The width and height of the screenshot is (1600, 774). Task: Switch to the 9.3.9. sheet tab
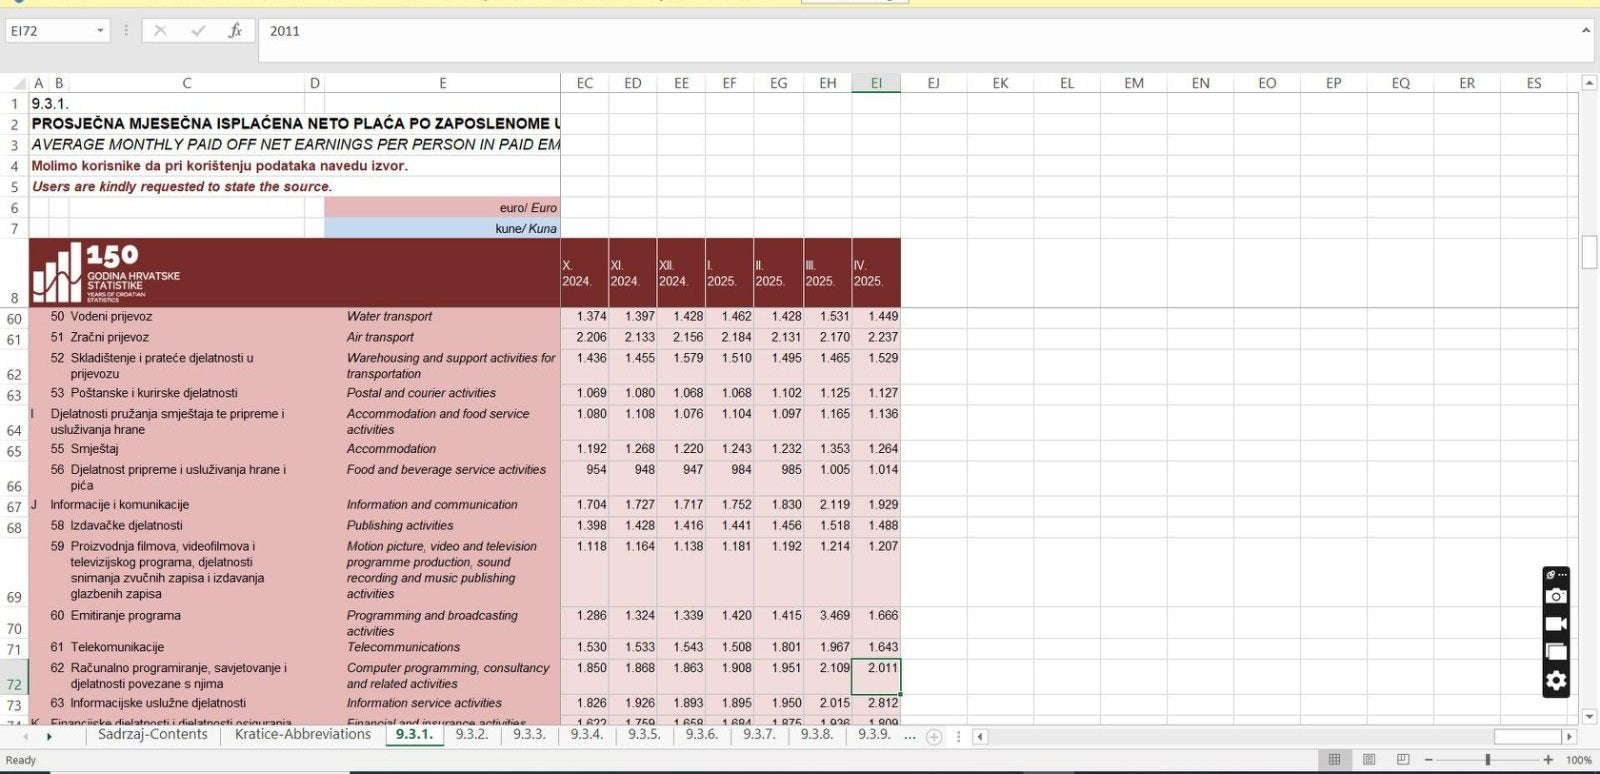tap(874, 735)
